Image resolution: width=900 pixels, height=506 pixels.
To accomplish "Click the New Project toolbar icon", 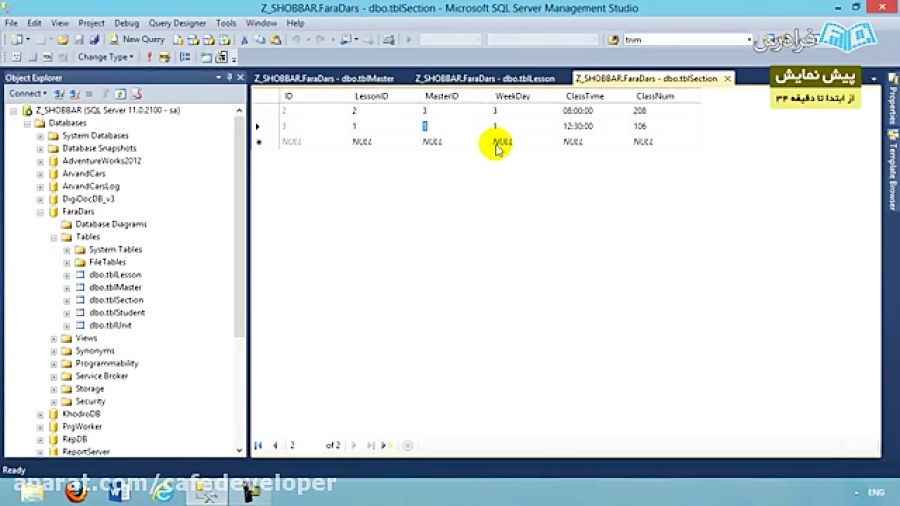I will 17,40.
